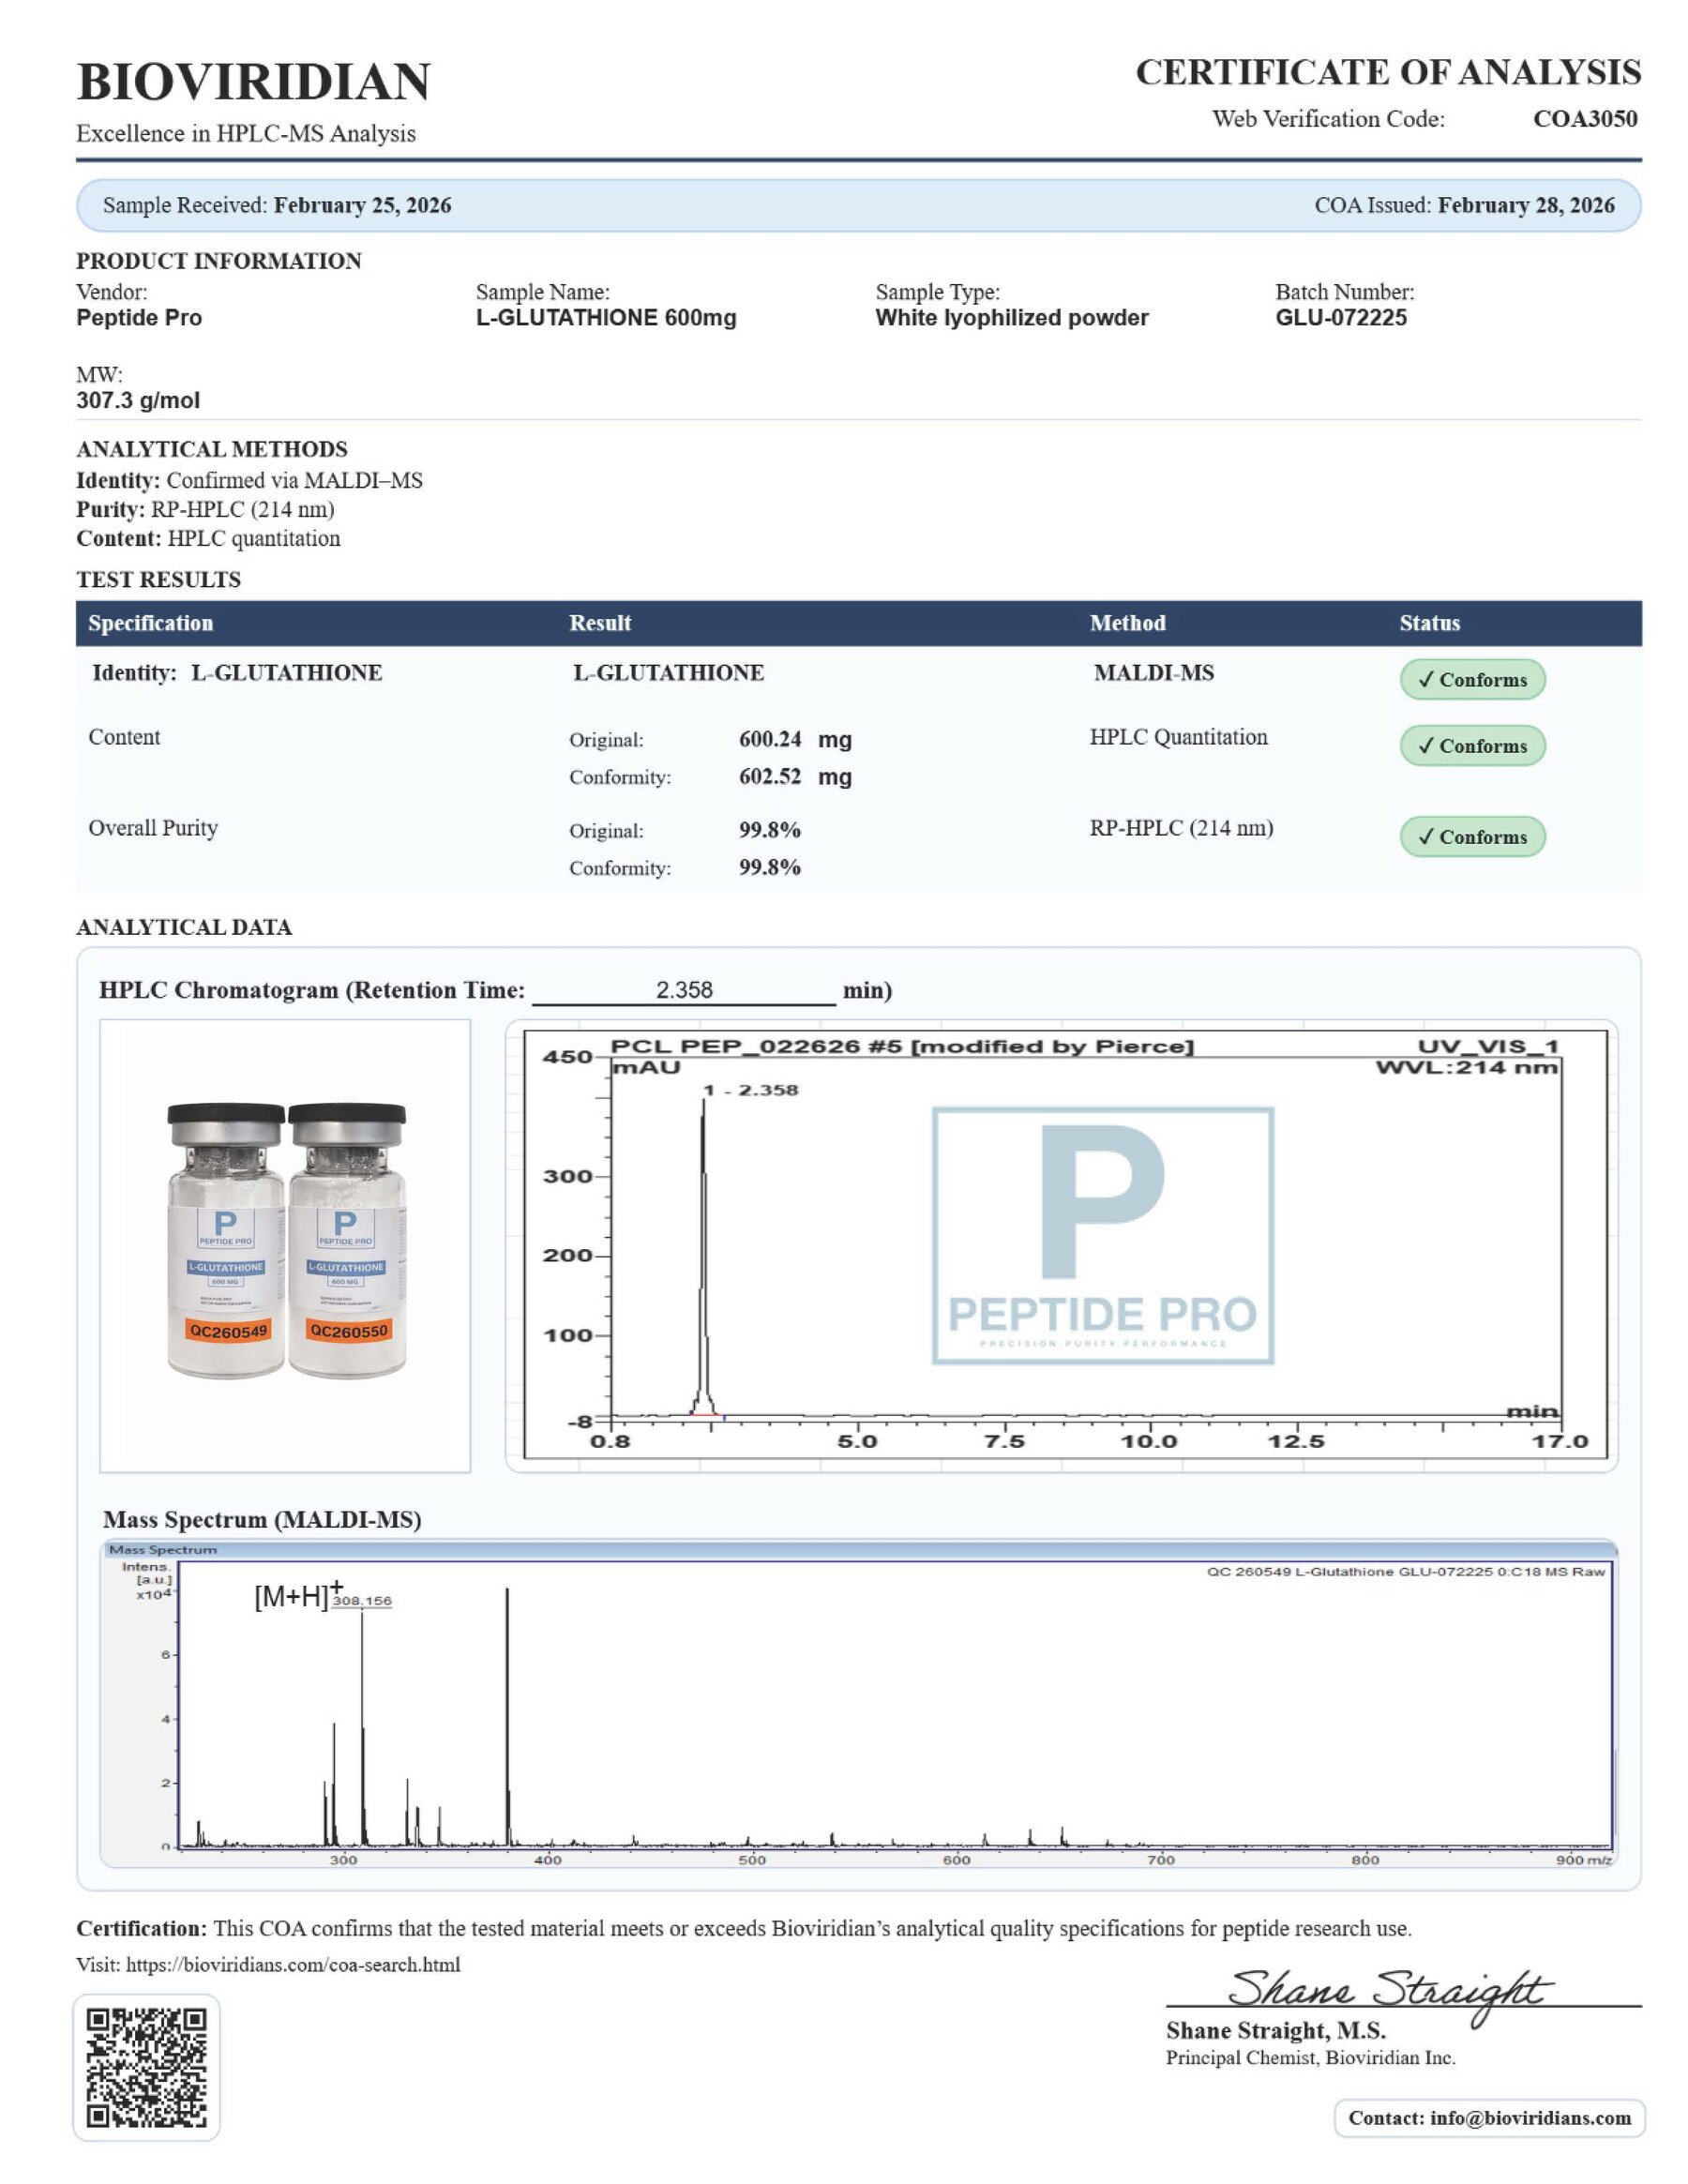Click the BIOVIRIDIAN company heading

pyautogui.click(x=253, y=81)
